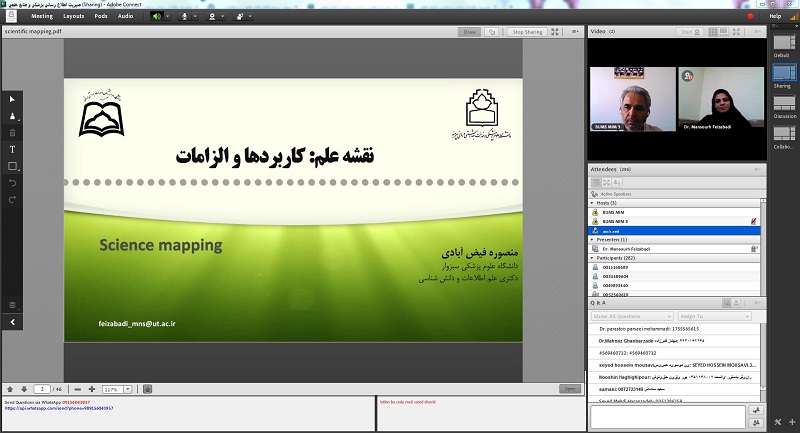Zoom out the document with minus
This screenshot has width=800, height=433.
coord(78,389)
